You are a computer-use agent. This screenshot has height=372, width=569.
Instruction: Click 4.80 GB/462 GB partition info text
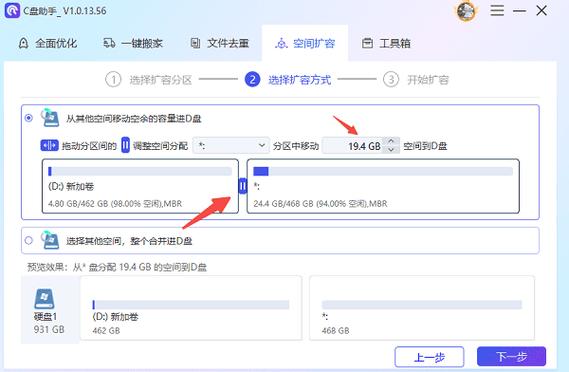pos(115,204)
